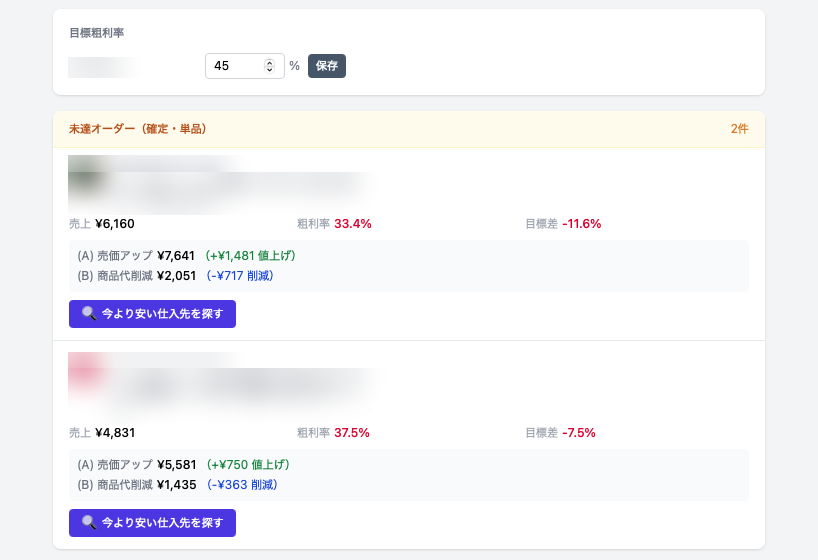Screen dimensions: 818x560
Task: Click sales value ¥6,160
Action: tap(115, 224)
